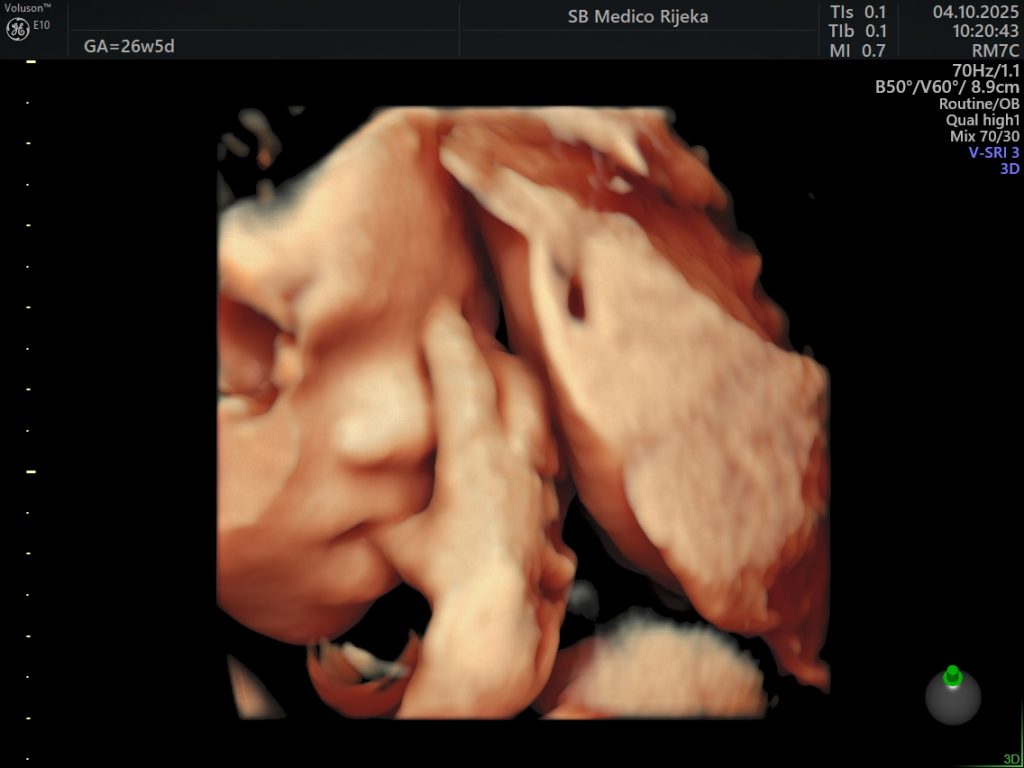1024x768 pixels.
Task: Click the GE logo icon
Action: [17, 30]
